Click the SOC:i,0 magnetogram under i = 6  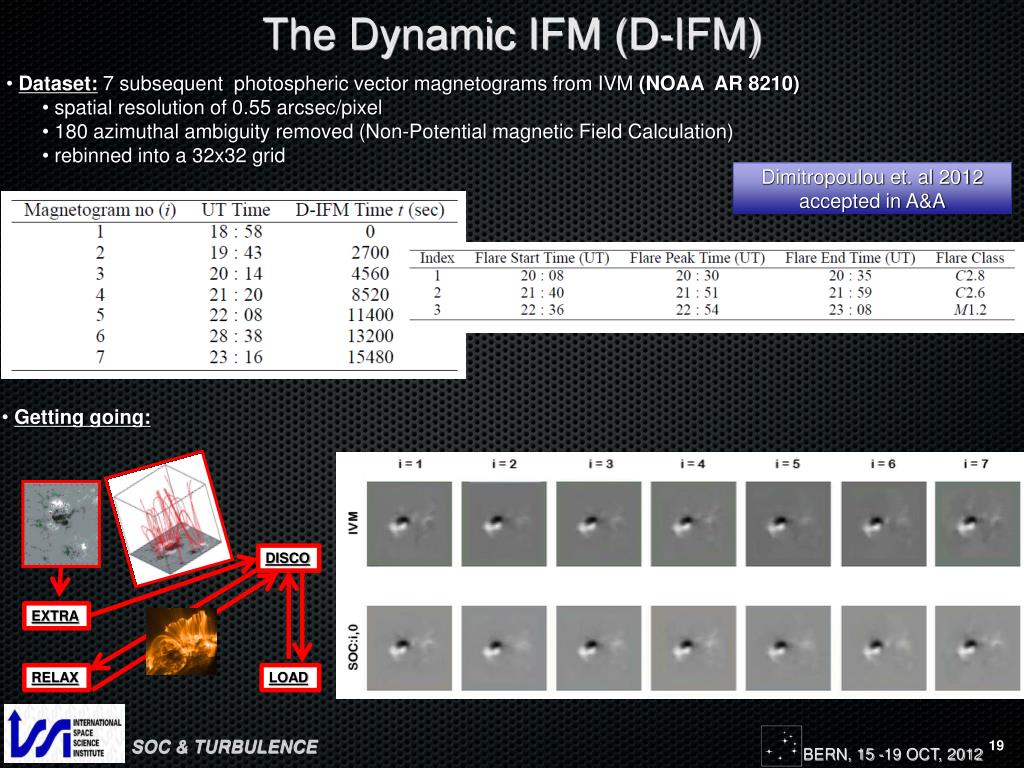tap(884, 648)
